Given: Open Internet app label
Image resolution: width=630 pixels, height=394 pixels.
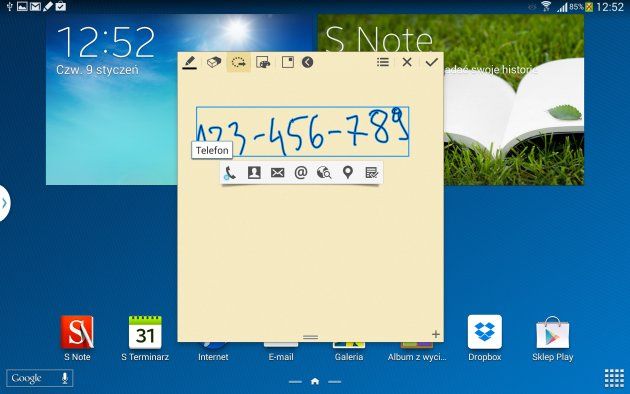Looking at the screenshot, I should pyautogui.click(x=213, y=357).
